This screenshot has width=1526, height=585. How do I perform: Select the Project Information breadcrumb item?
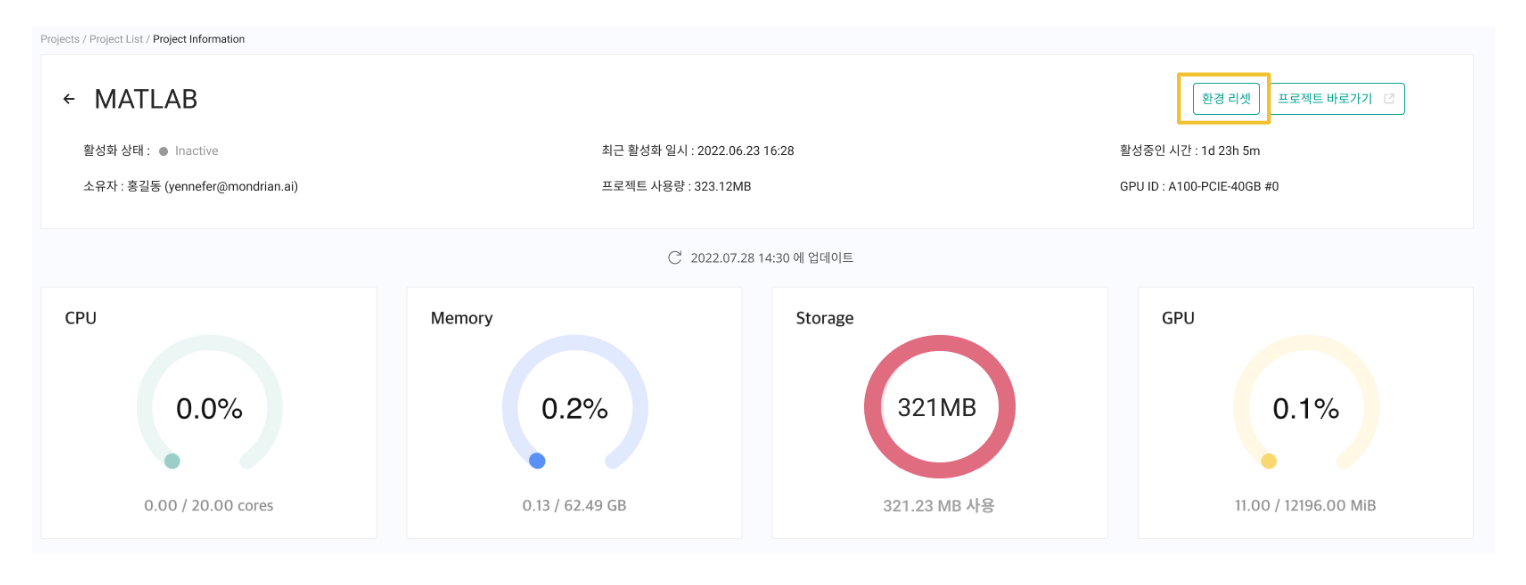(x=199, y=40)
